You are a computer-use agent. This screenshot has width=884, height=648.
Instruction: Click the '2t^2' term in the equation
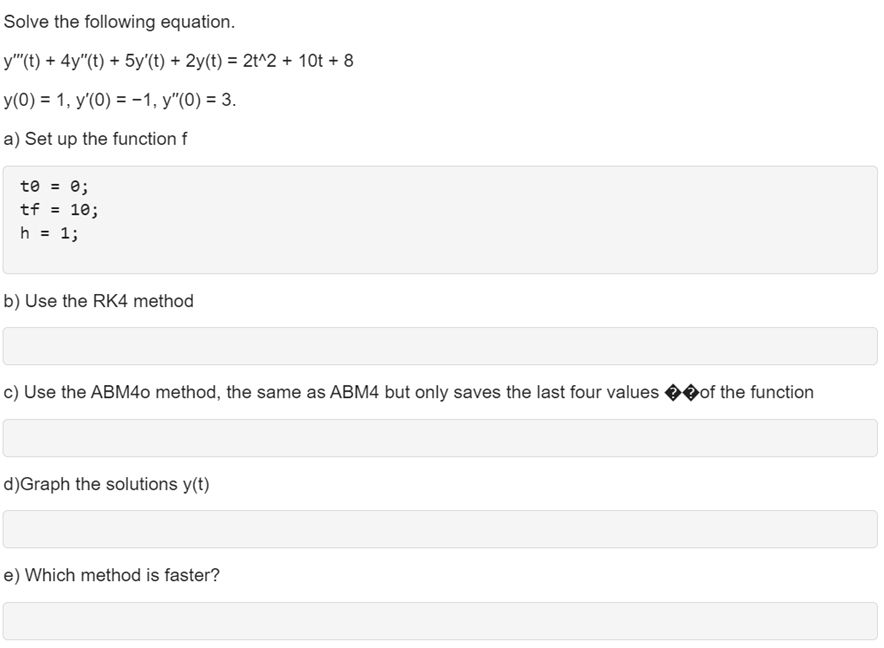[x=259, y=60]
